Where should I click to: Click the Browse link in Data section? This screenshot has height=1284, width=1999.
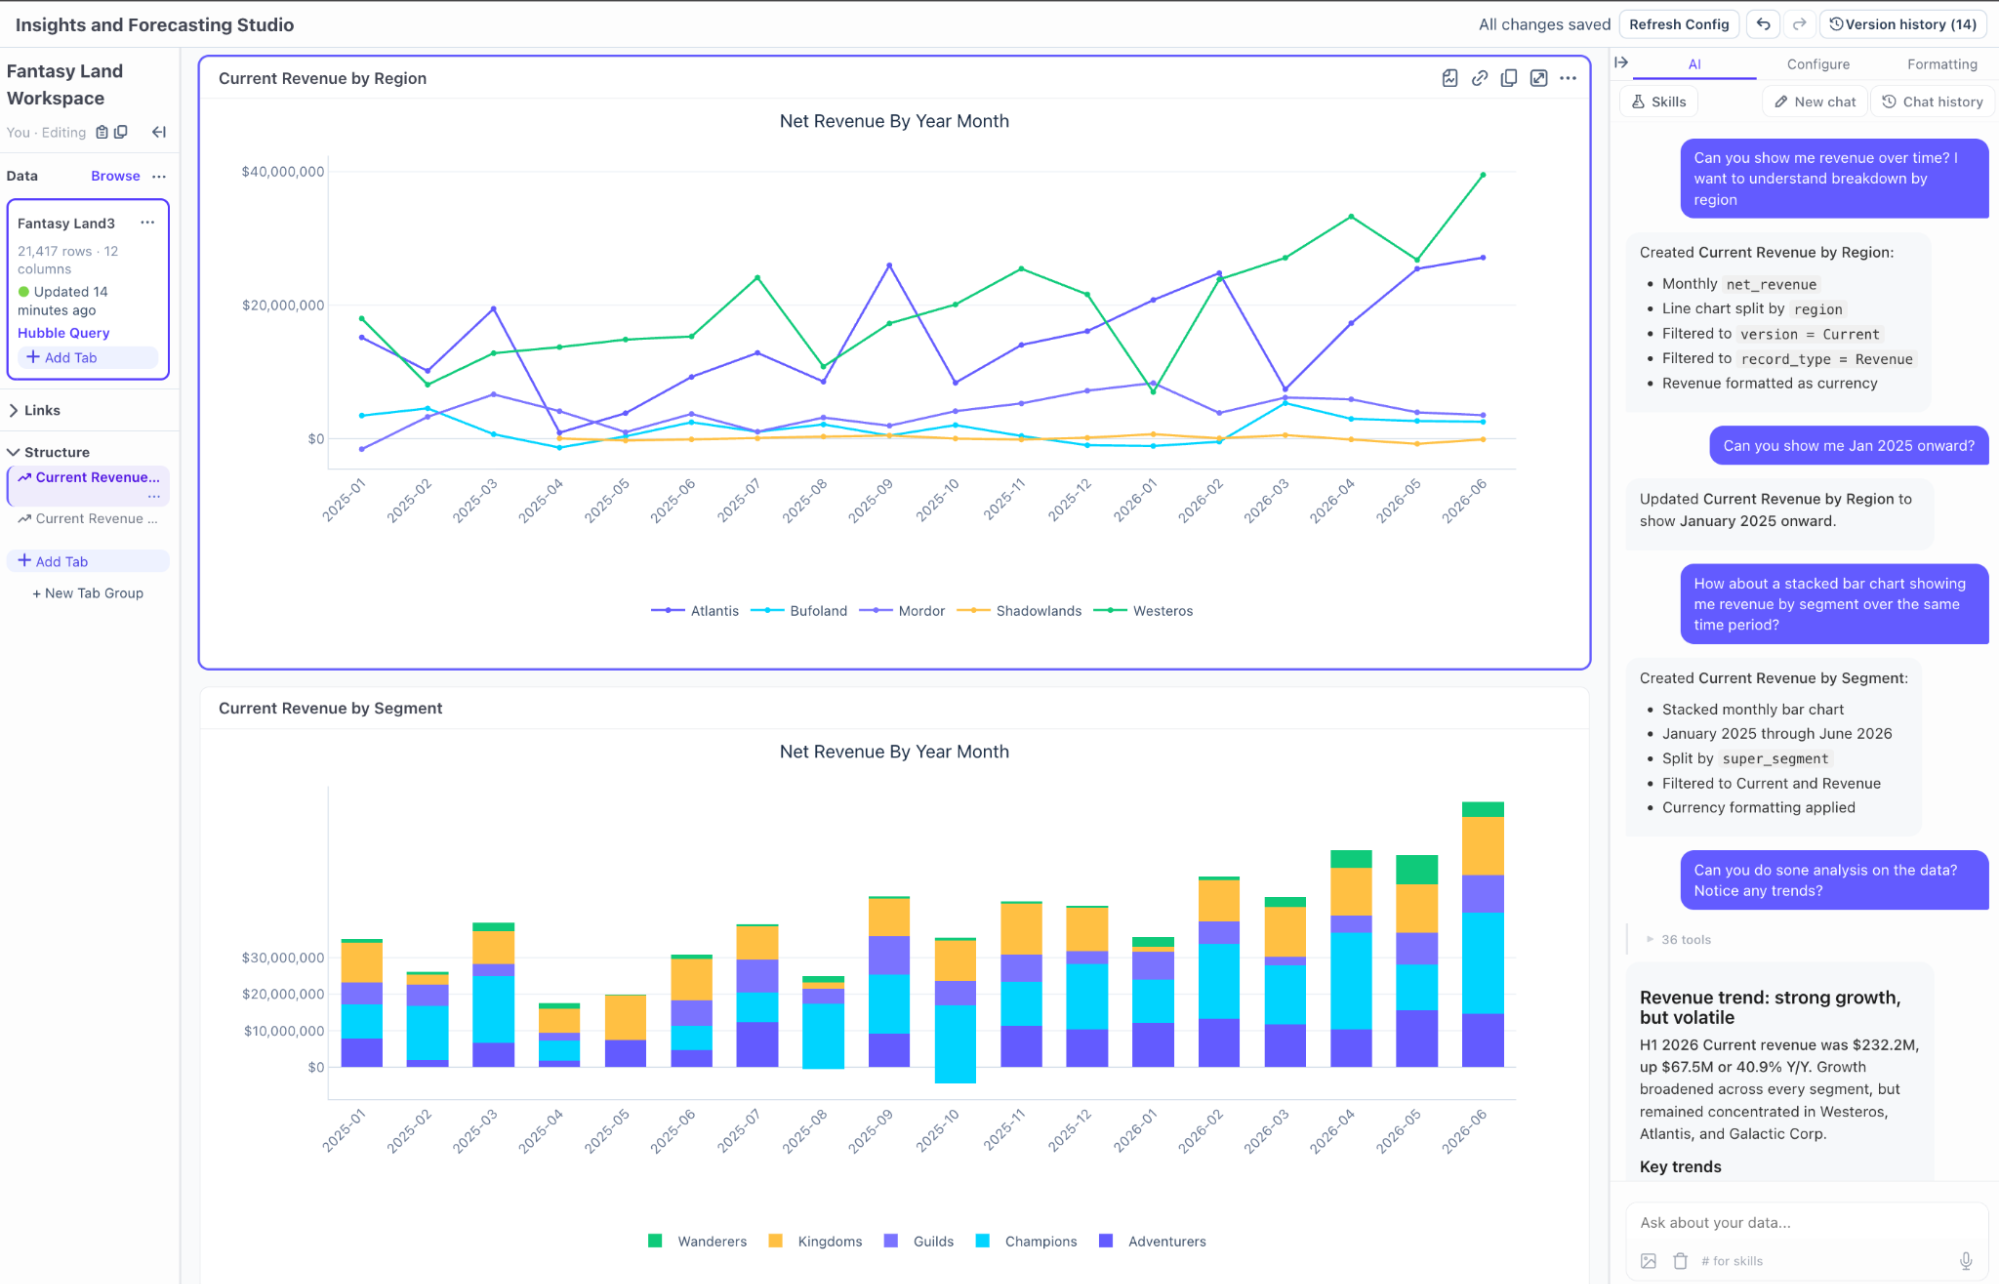click(x=115, y=176)
